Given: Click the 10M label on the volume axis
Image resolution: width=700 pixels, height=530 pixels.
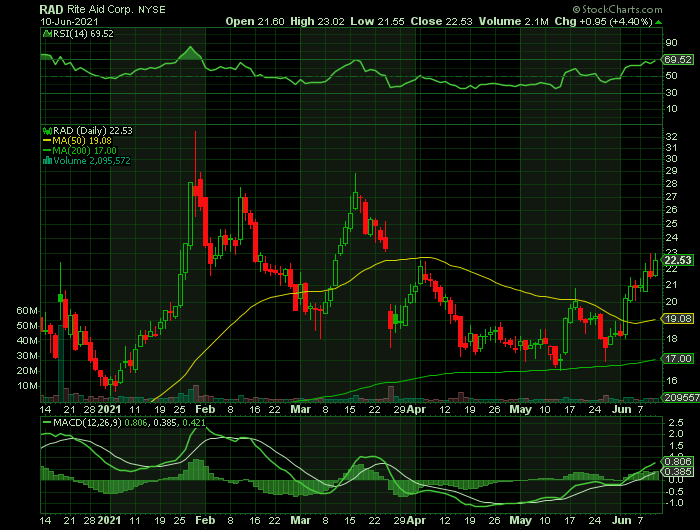Looking at the screenshot, I should pyautogui.click(x=27, y=386).
